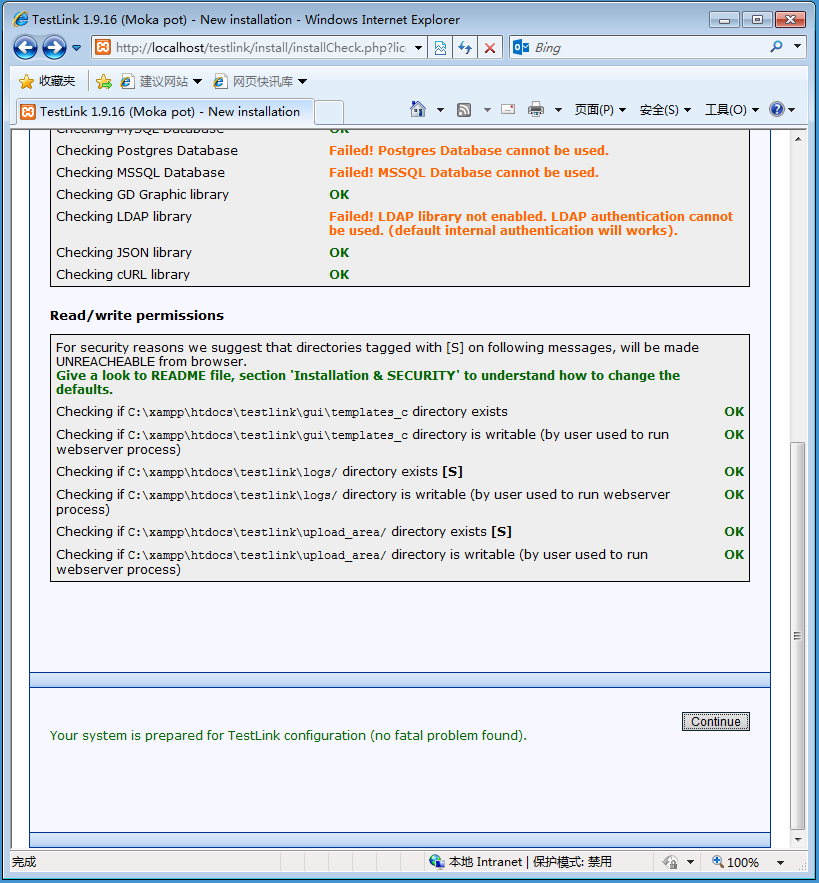The height and width of the screenshot is (883, 819).
Task: Expand the Home button dropdown arrow
Action: 440,110
